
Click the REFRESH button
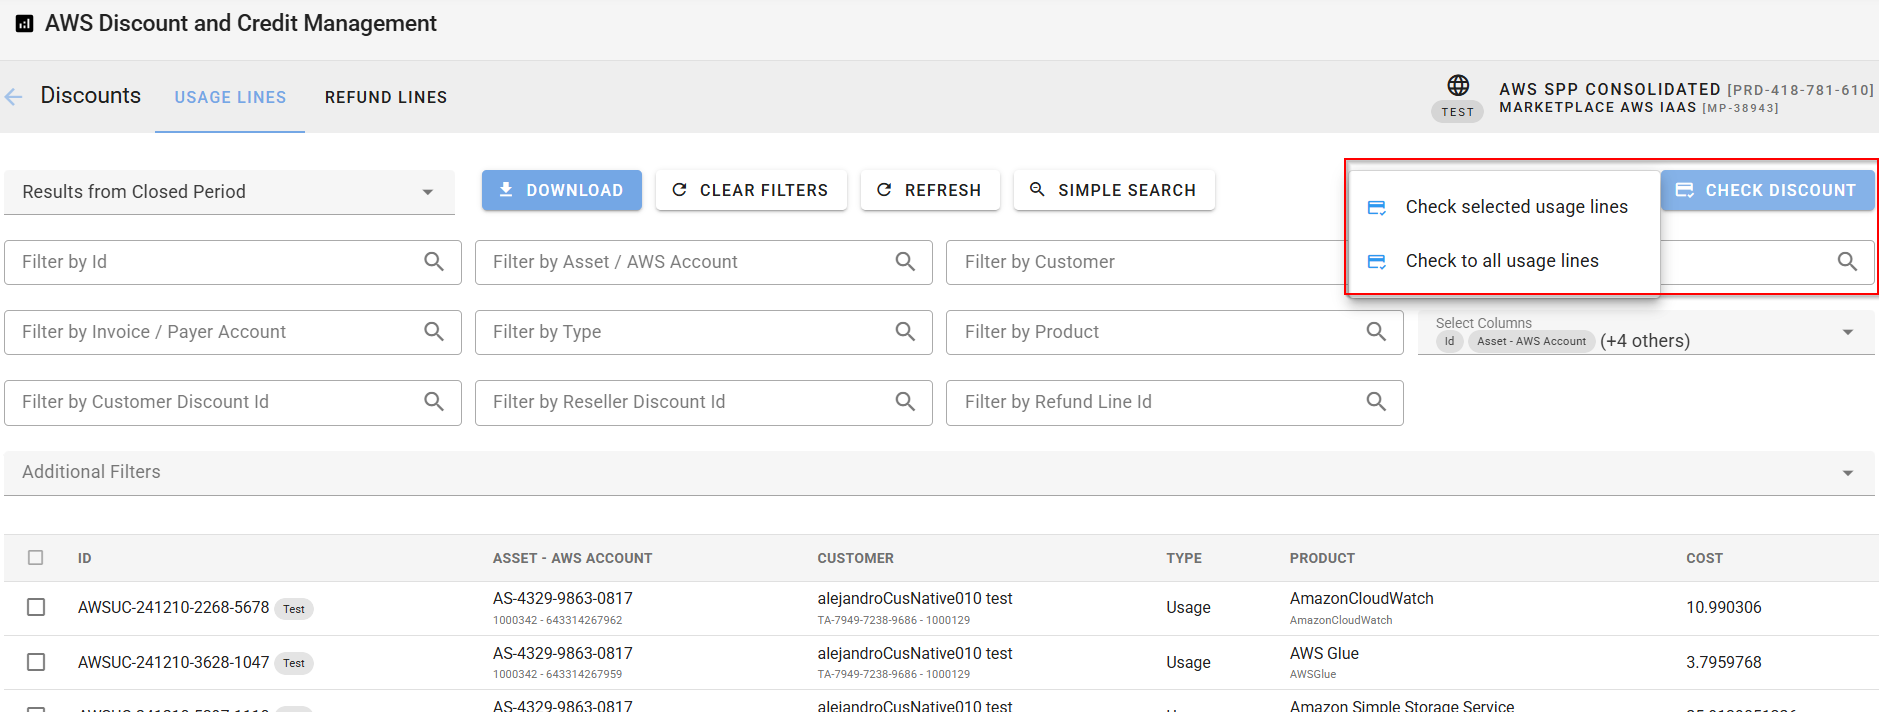click(930, 190)
